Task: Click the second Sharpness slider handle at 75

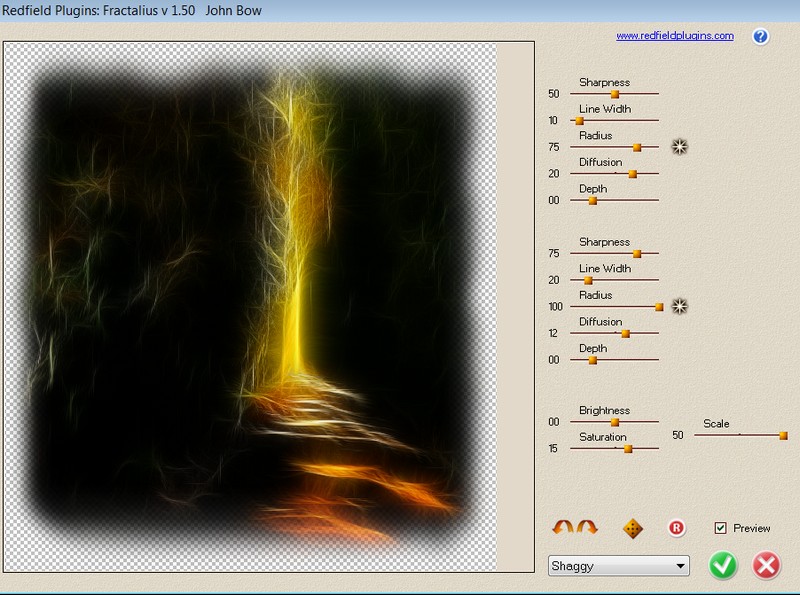Action: (637, 254)
